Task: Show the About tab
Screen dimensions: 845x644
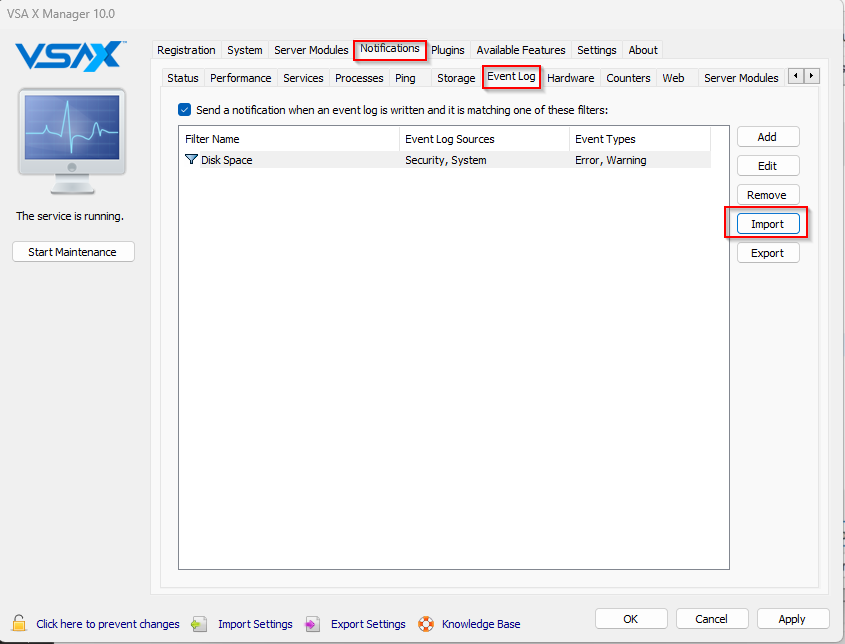Action: click(x=643, y=50)
